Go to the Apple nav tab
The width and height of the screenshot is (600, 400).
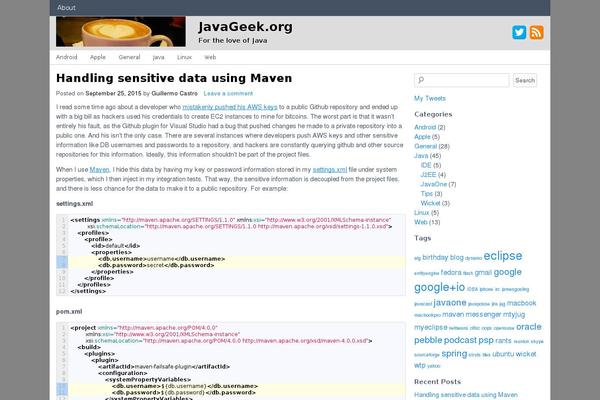click(x=98, y=57)
